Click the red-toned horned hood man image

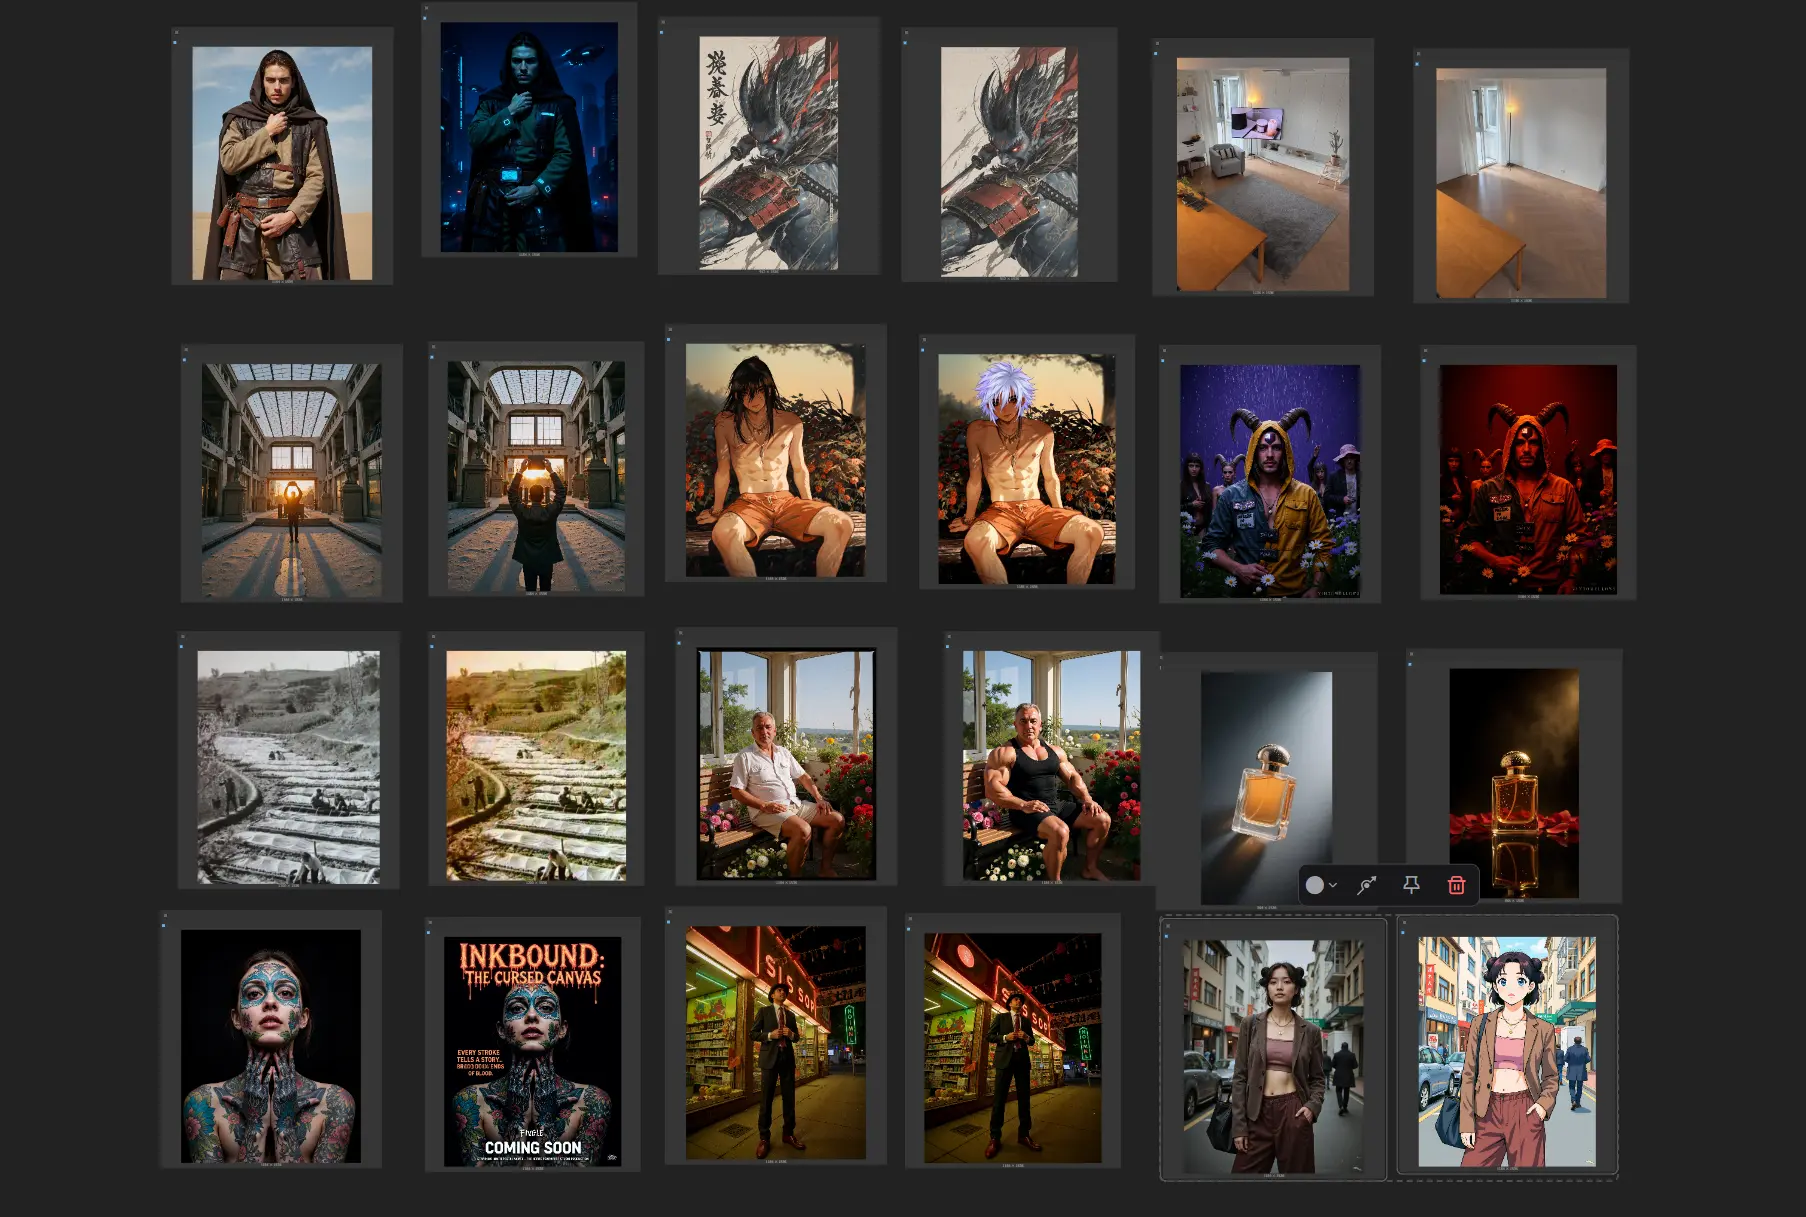click(x=1527, y=480)
